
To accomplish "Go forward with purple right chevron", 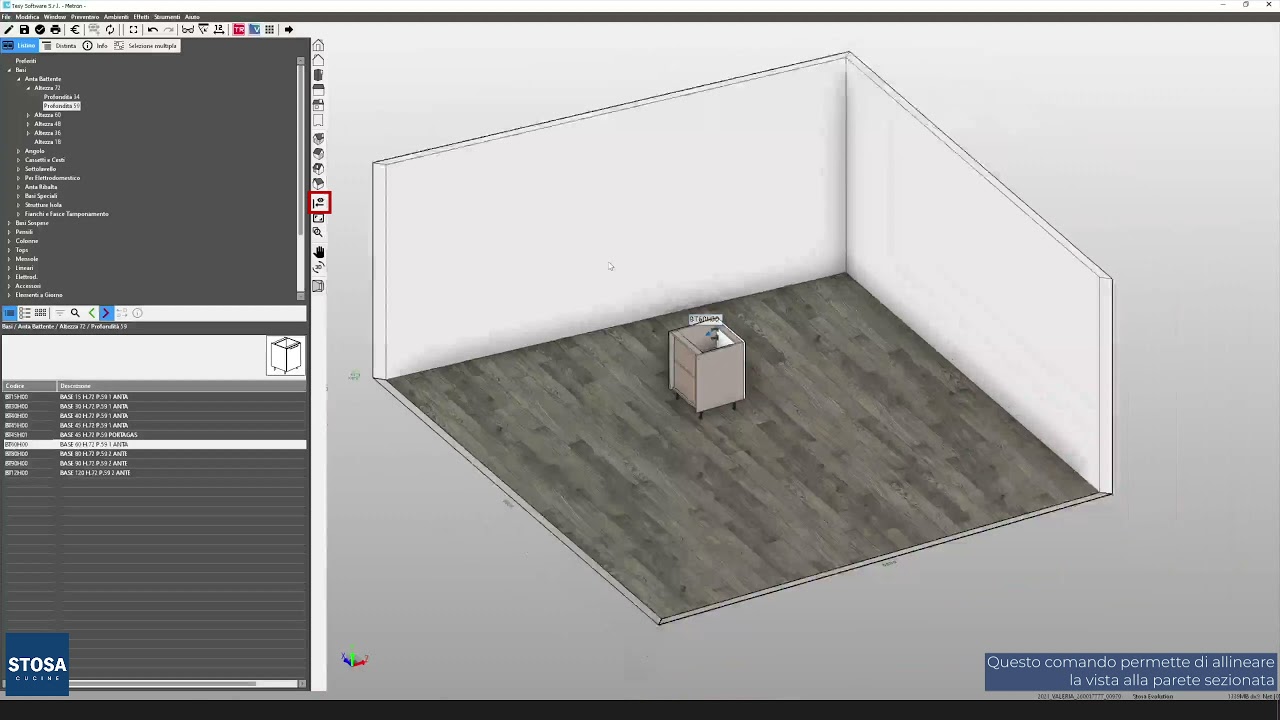I will point(105,313).
